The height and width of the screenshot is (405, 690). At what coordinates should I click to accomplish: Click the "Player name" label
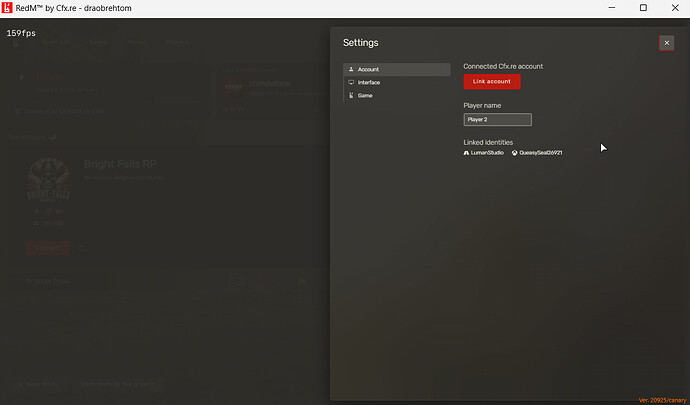pyautogui.click(x=482, y=106)
